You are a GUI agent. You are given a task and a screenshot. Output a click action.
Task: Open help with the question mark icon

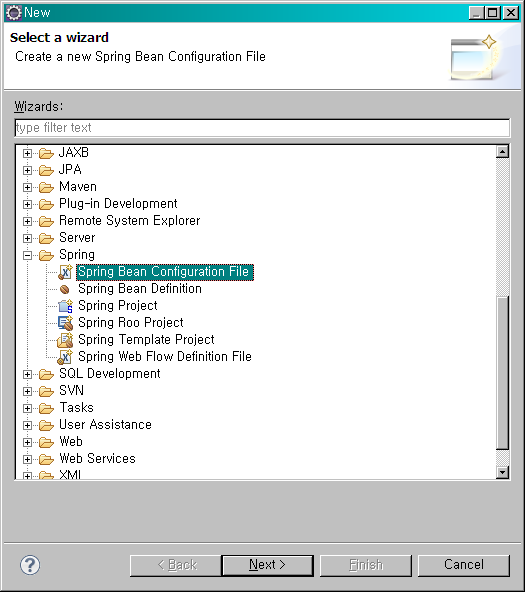[30, 565]
